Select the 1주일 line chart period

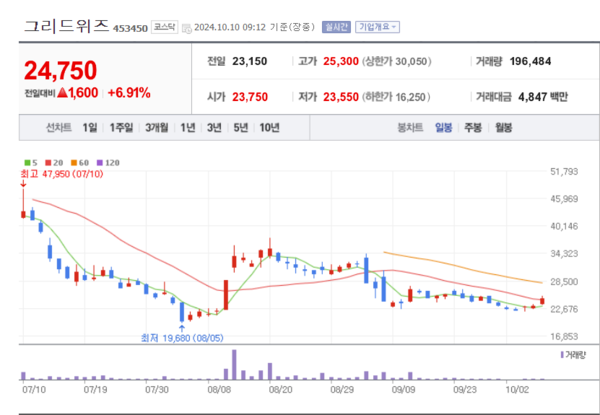(121, 128)
